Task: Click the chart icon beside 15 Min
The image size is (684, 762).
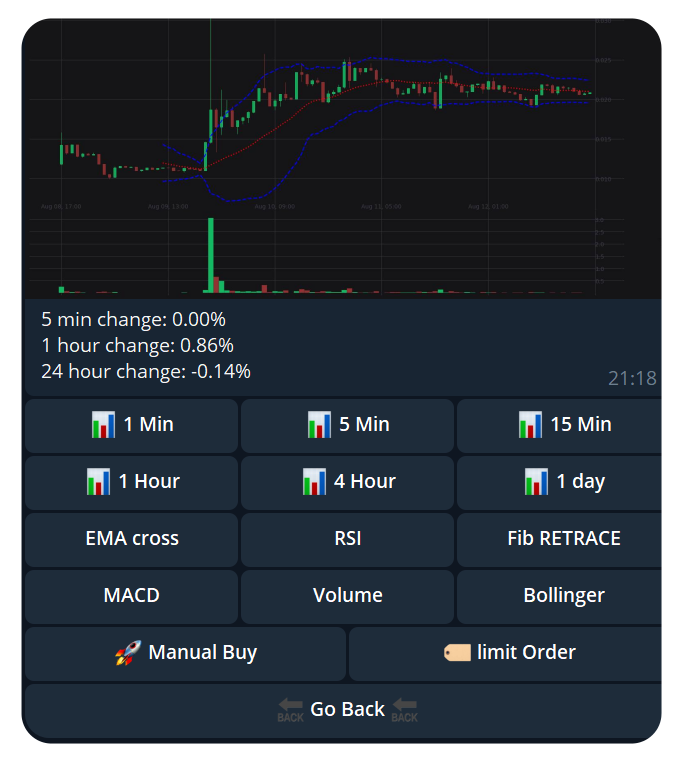Action: coord(530,425)
